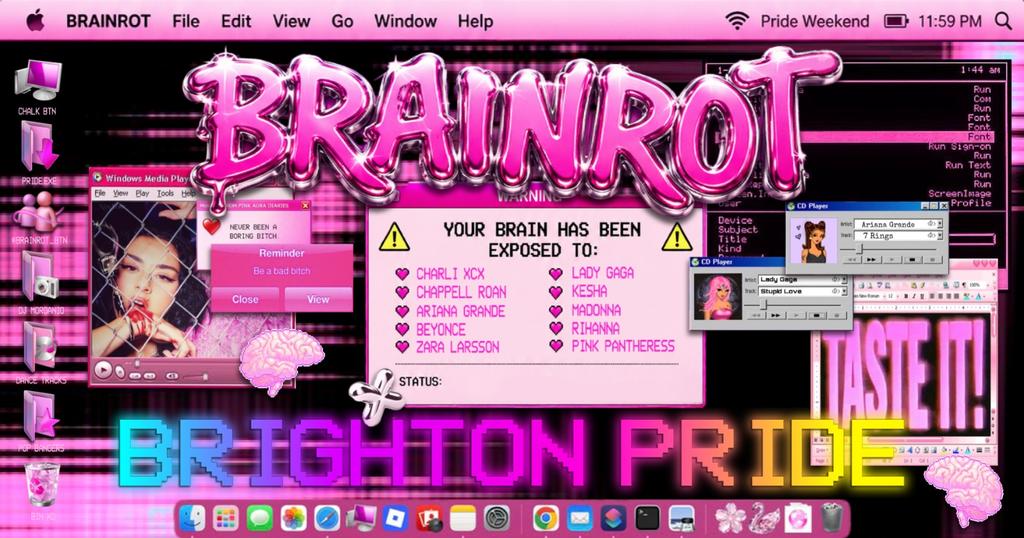Screen dimensions: 1024x538
Task: Launch Finder from the dock
Action: 192,519
